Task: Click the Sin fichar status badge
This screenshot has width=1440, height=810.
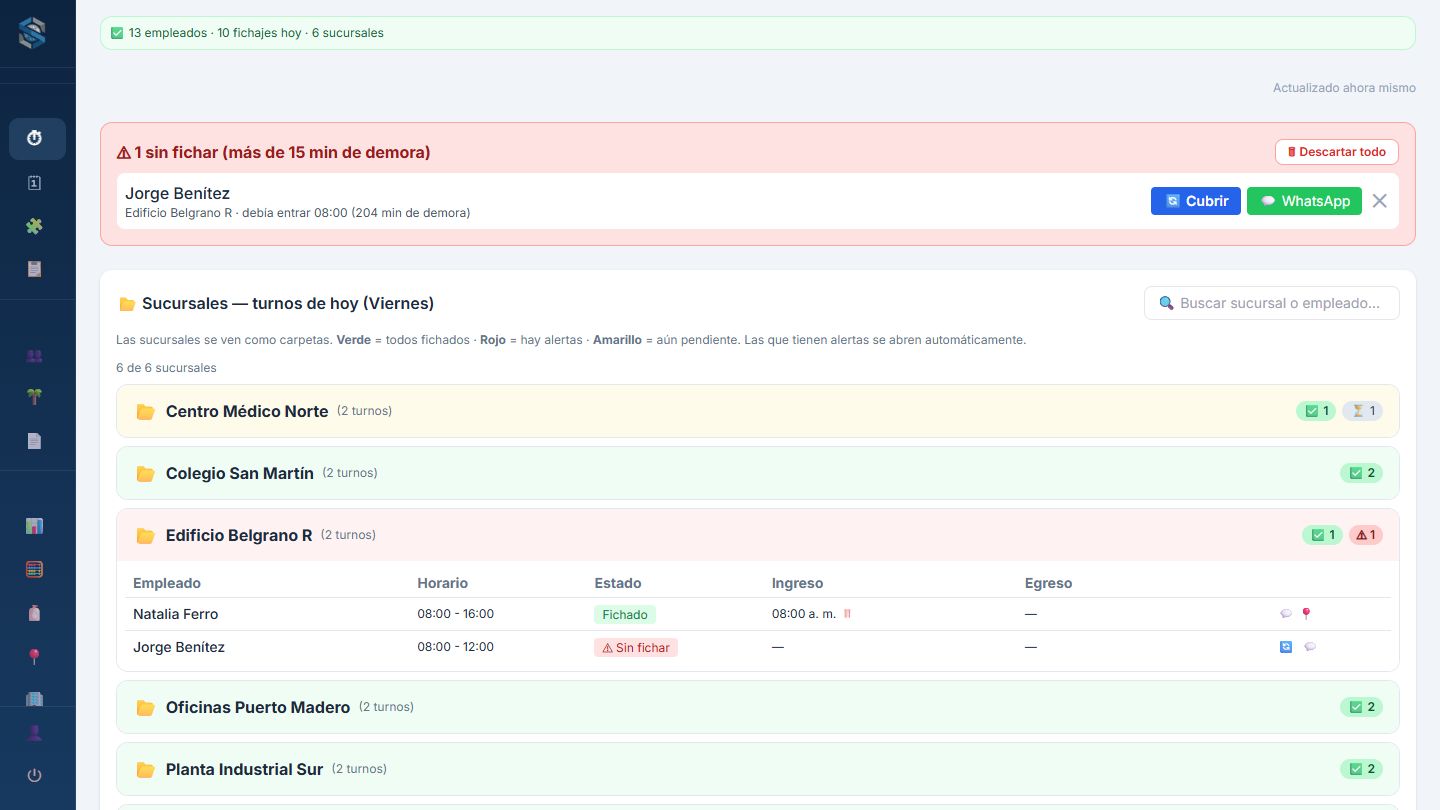Action: [x=636, y=648]
